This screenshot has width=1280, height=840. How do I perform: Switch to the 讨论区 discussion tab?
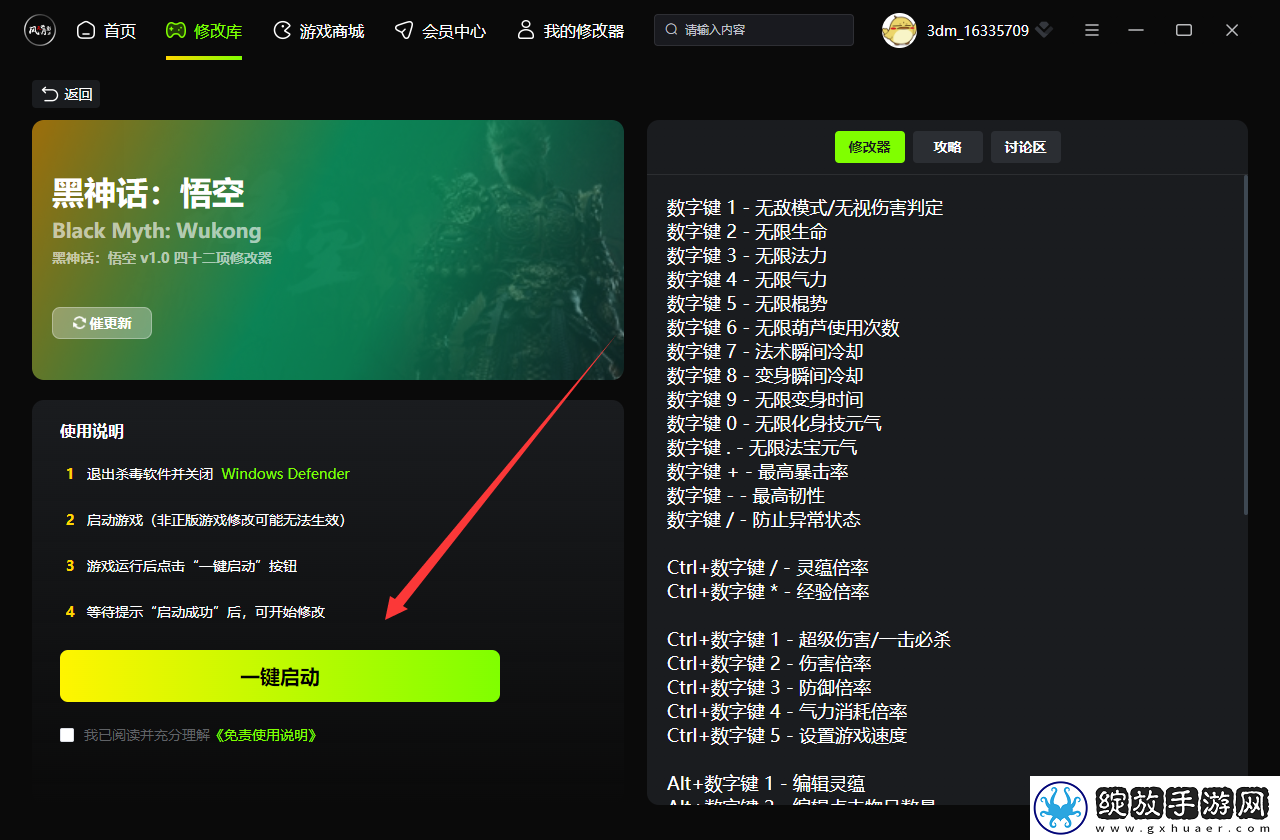(x=1026, y=147)
